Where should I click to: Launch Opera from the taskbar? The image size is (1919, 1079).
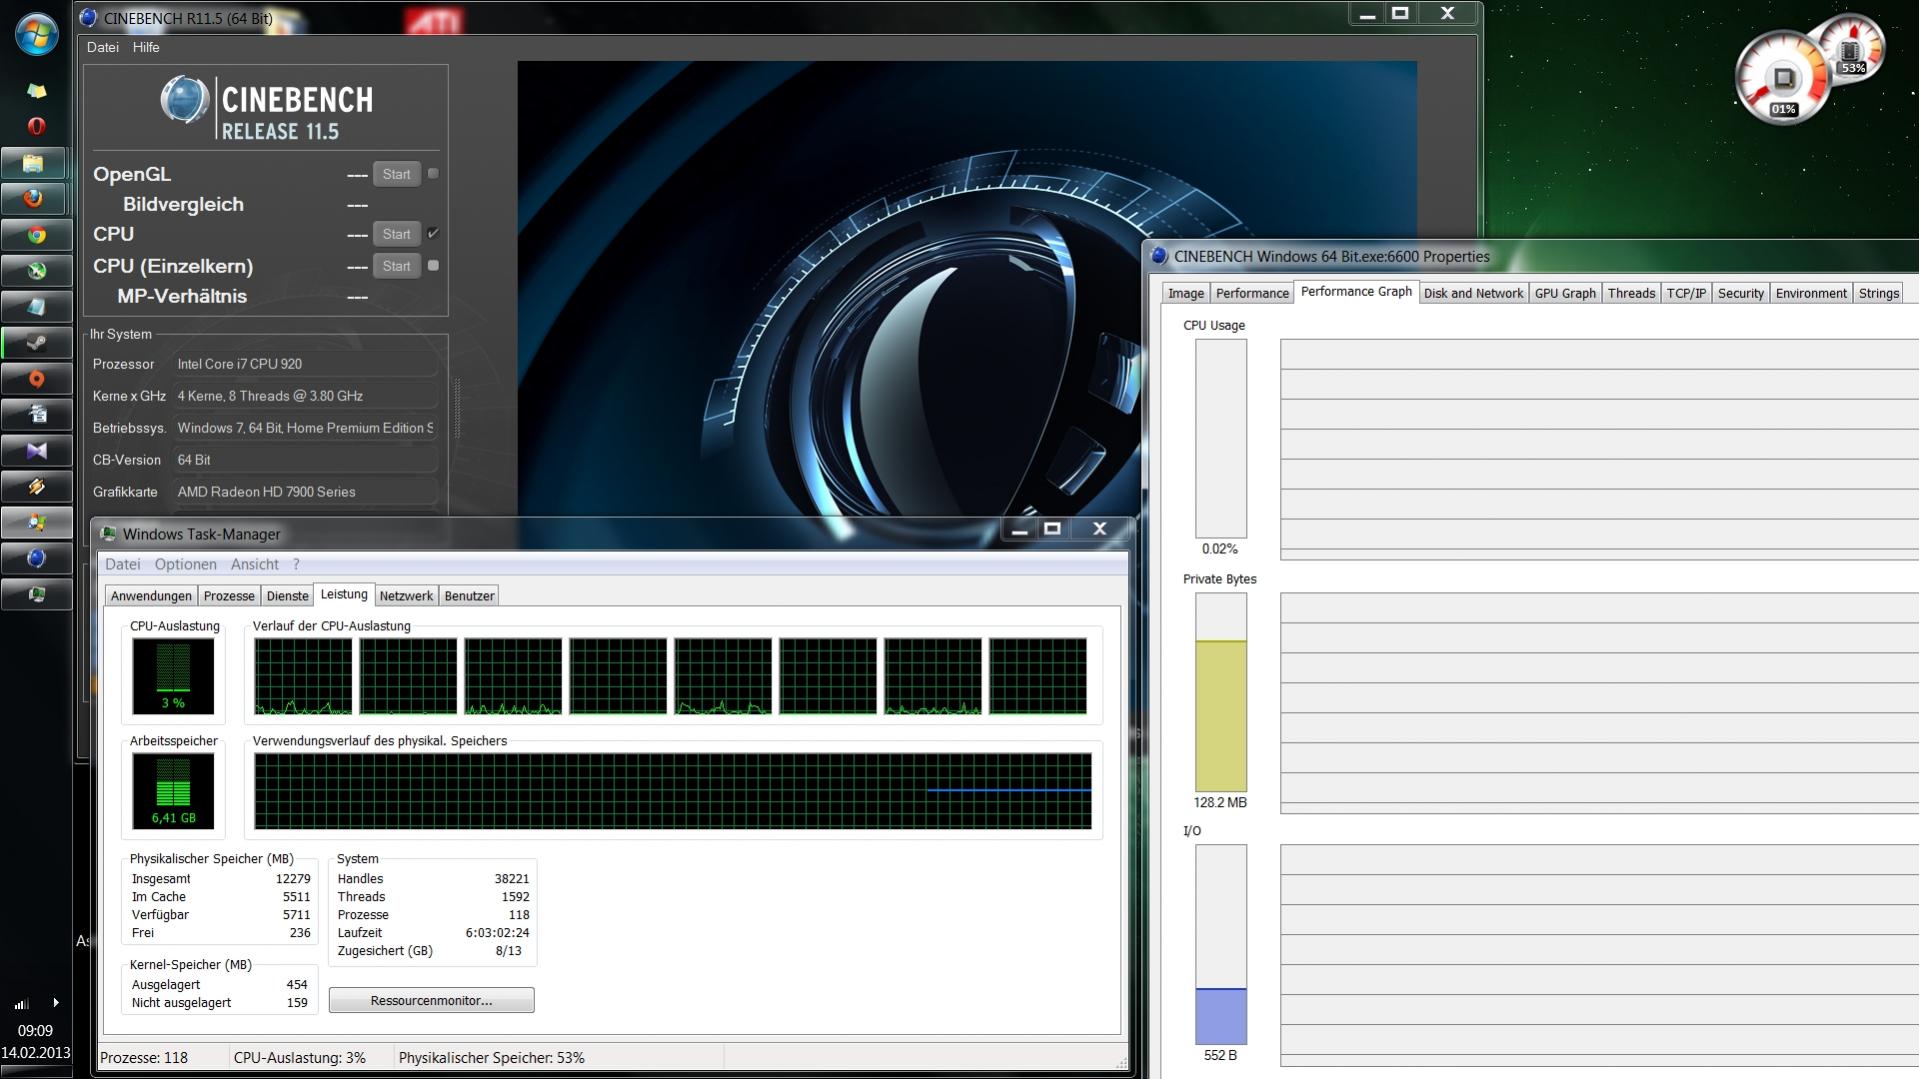coord(36,126)
